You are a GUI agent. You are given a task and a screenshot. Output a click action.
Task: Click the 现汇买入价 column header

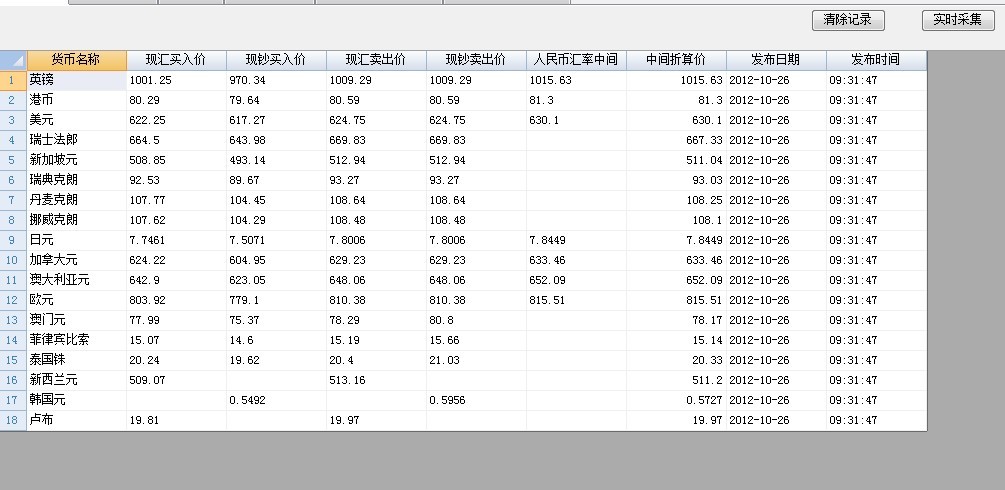(x=176, y=60)
